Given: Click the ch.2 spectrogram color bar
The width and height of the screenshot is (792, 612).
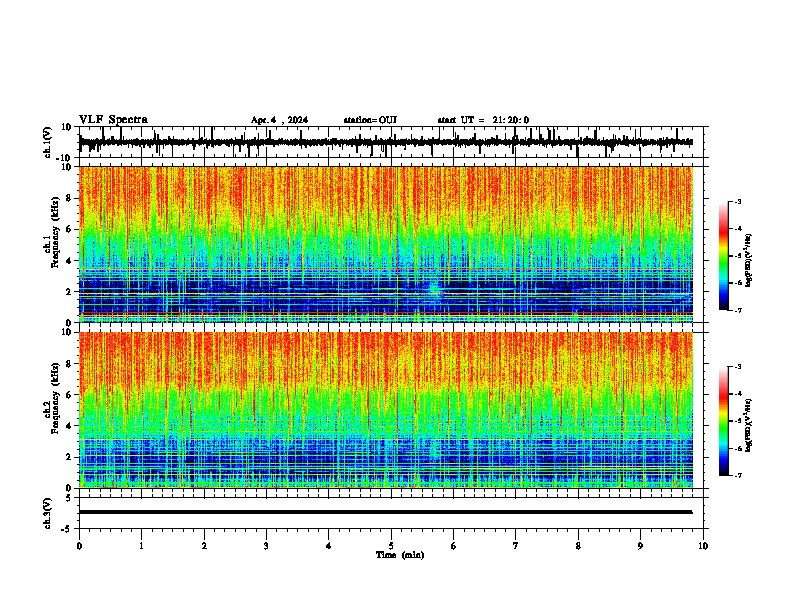Looking at the screenshot, I should 724,421.
